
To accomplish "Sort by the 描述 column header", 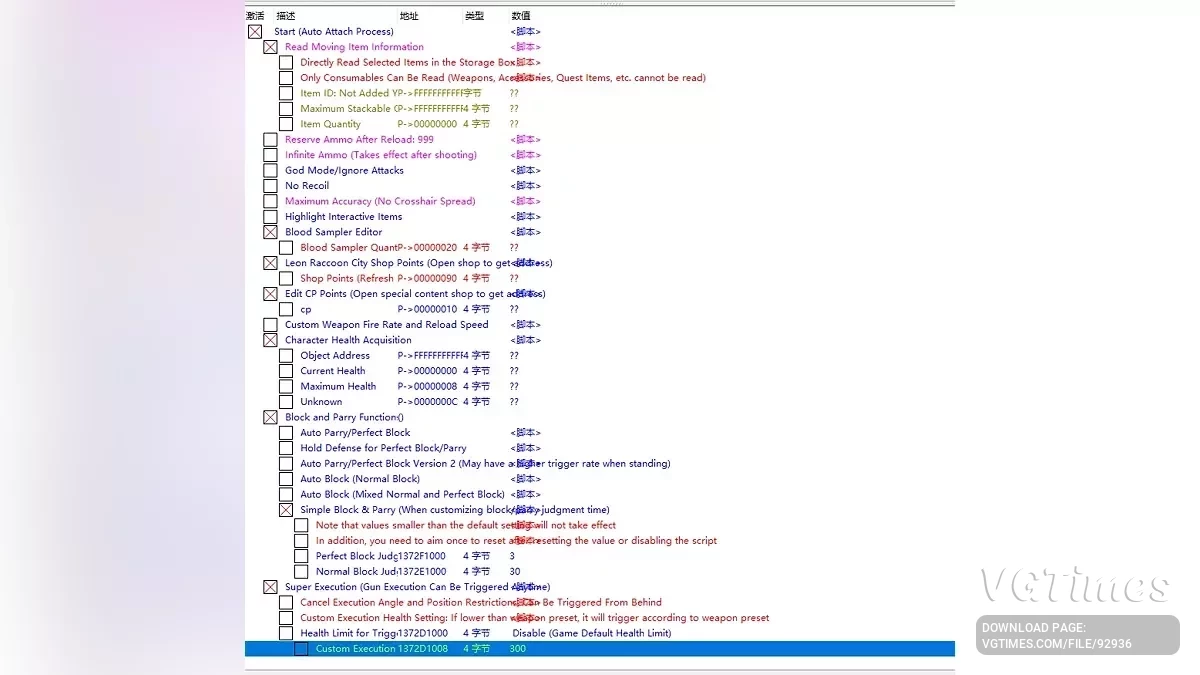I will point(286,16).
